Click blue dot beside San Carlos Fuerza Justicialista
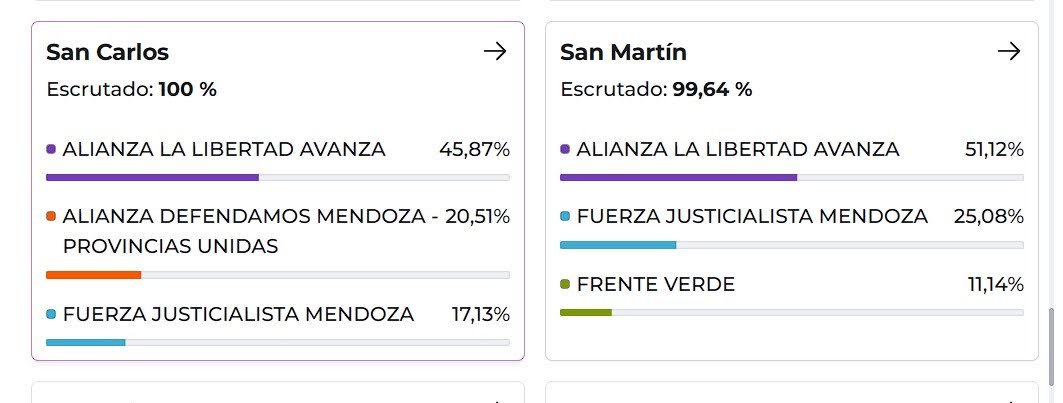 [x=51, y=314]
